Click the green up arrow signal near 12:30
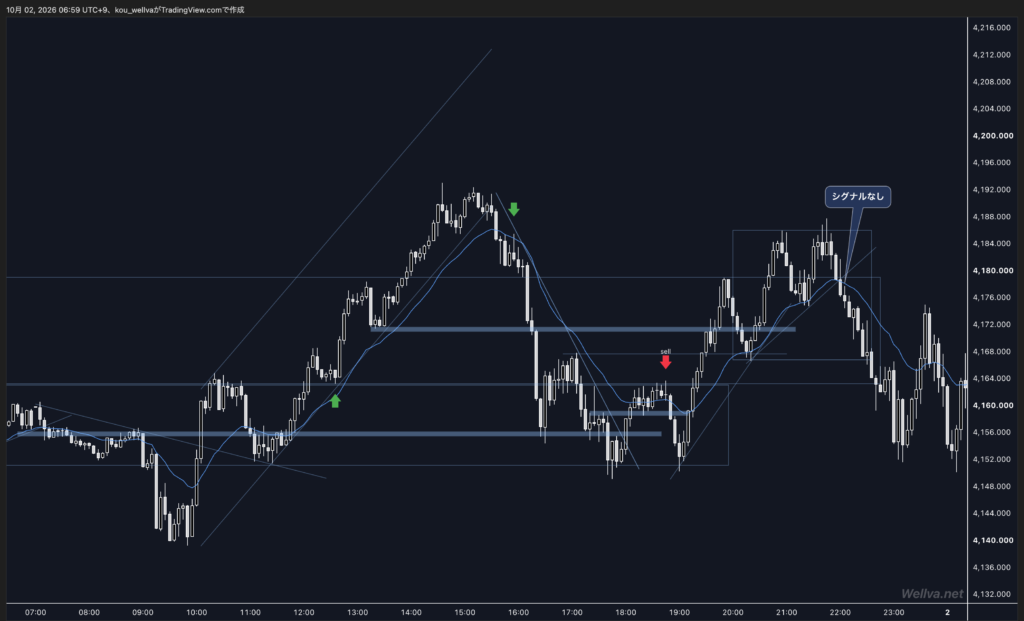 point(335,401)
